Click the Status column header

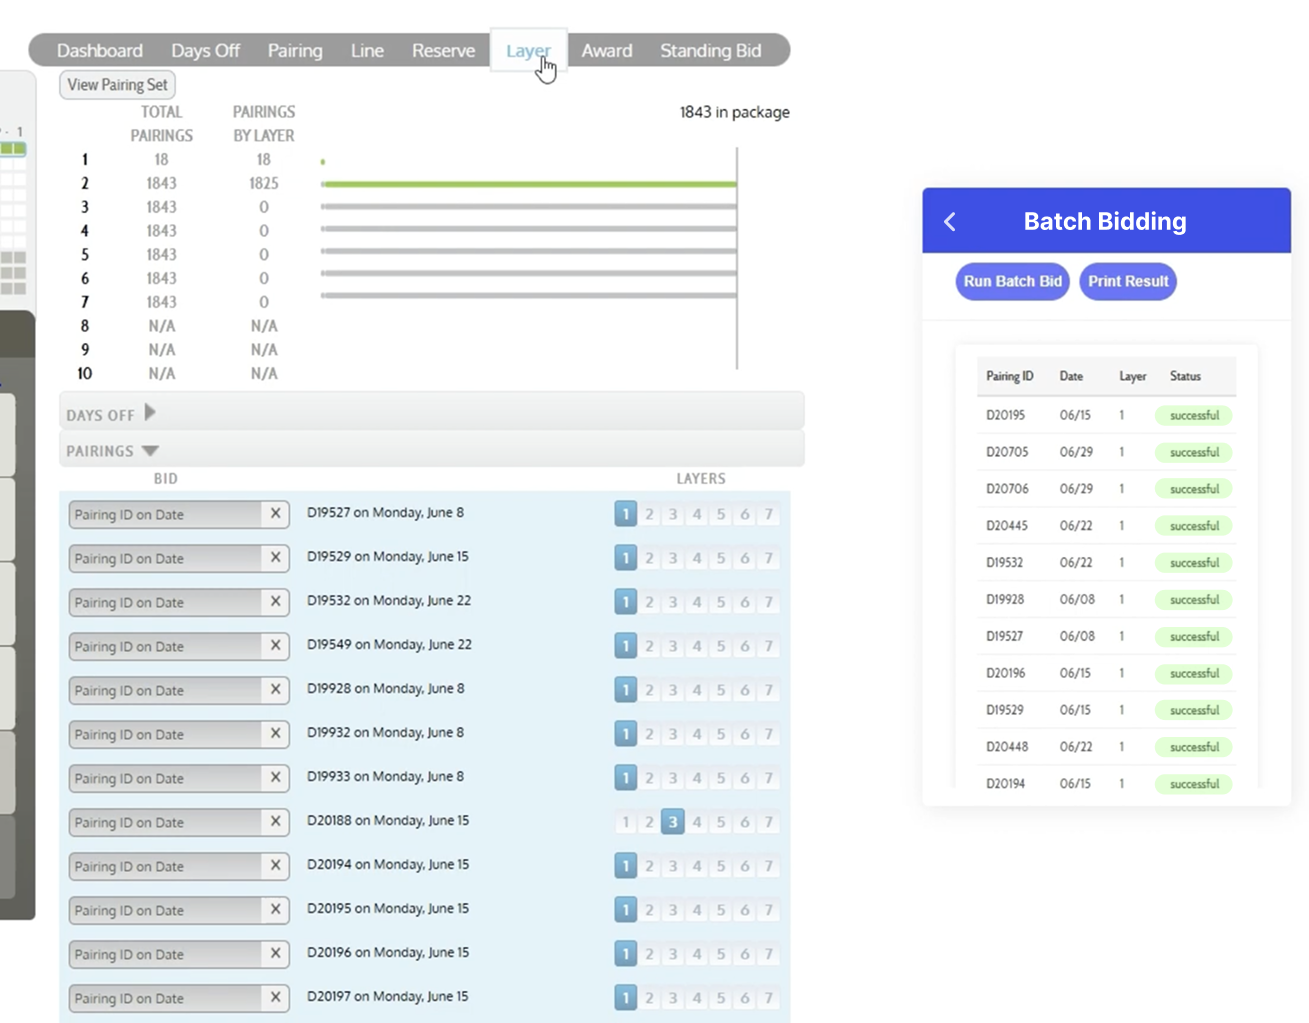(x=1185, y=376)
